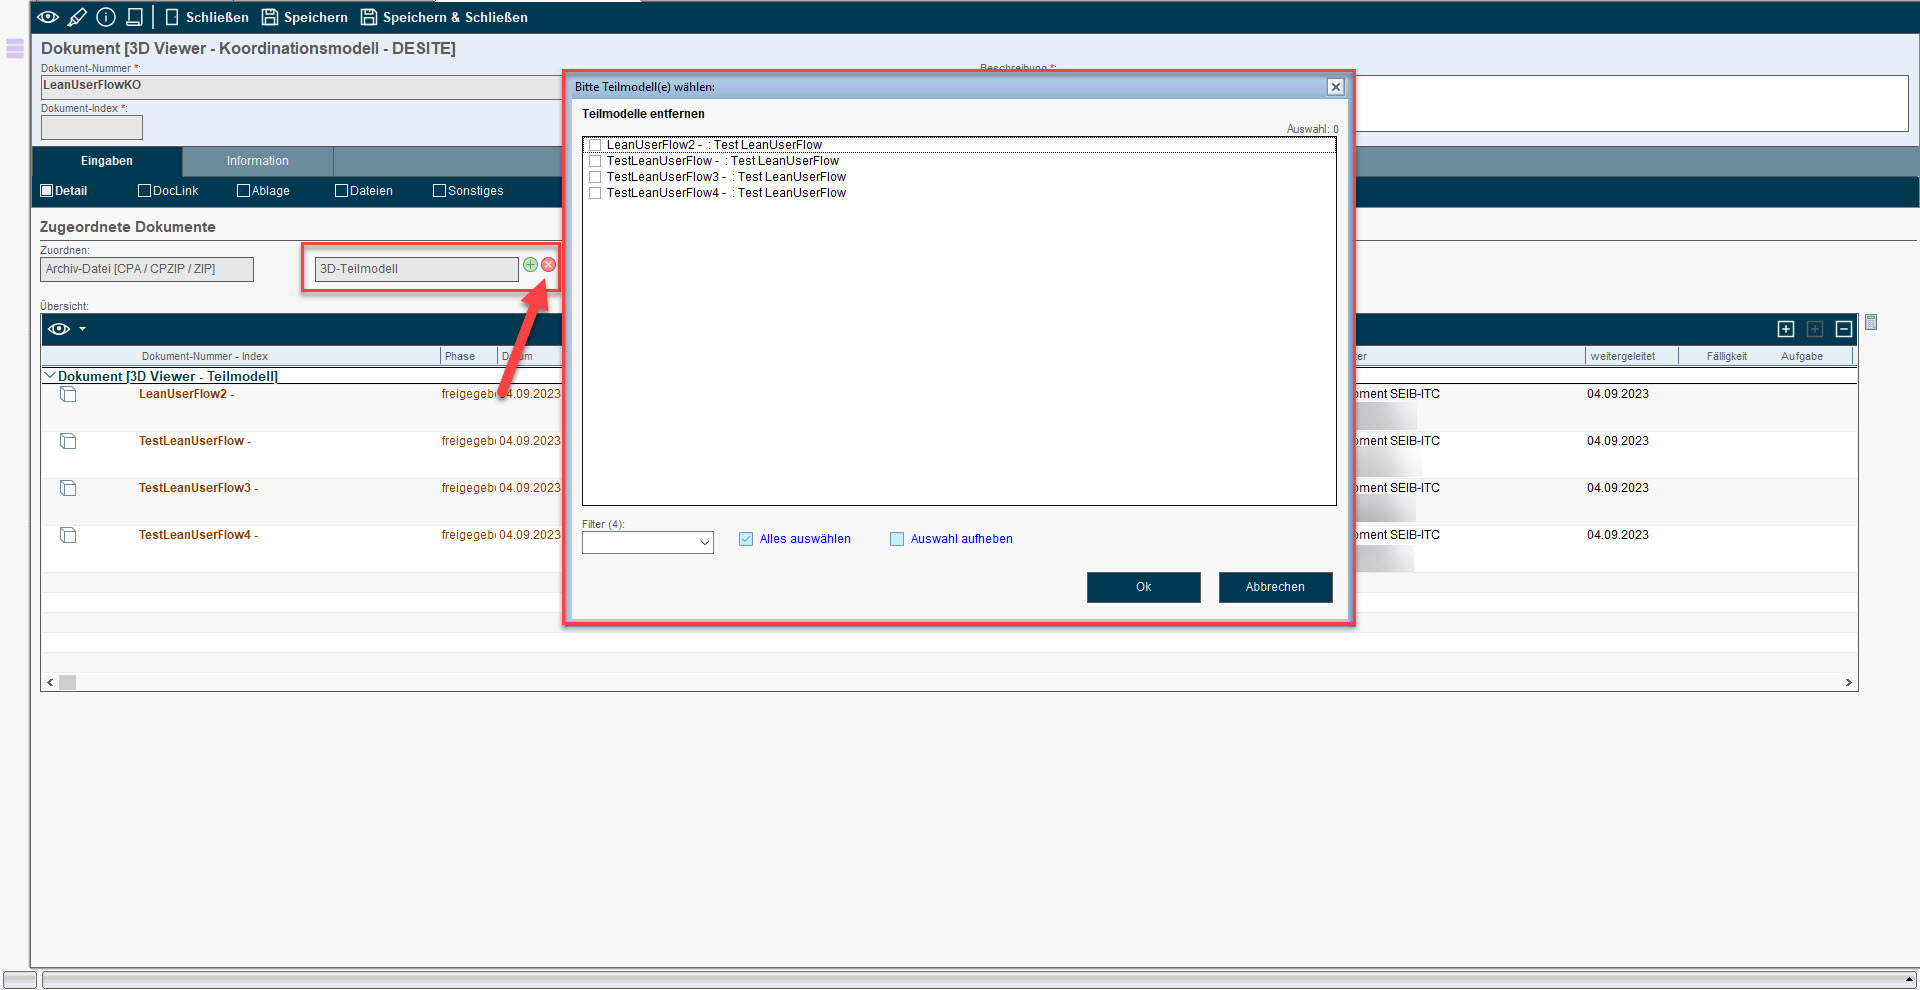Click Abbrechen to cancel the dialog
Viewport: 1920px width, 990px height.
[1274, 587]
